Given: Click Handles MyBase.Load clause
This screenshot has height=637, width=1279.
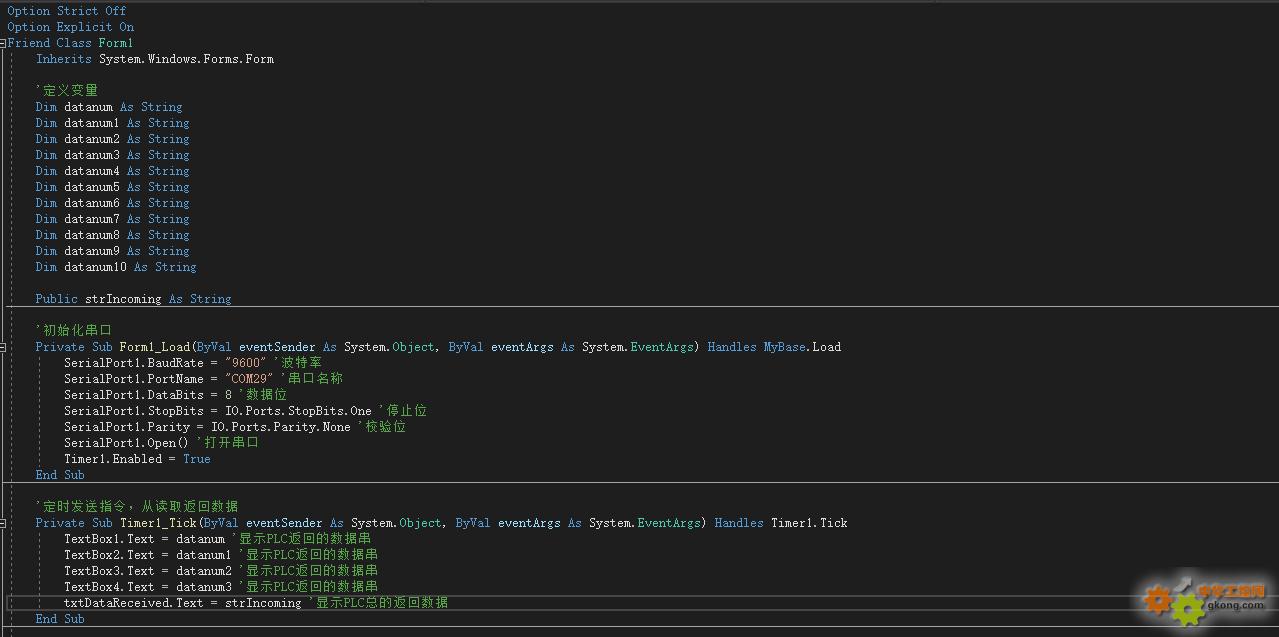Looking at the screenshot, I should pos(774,347).
